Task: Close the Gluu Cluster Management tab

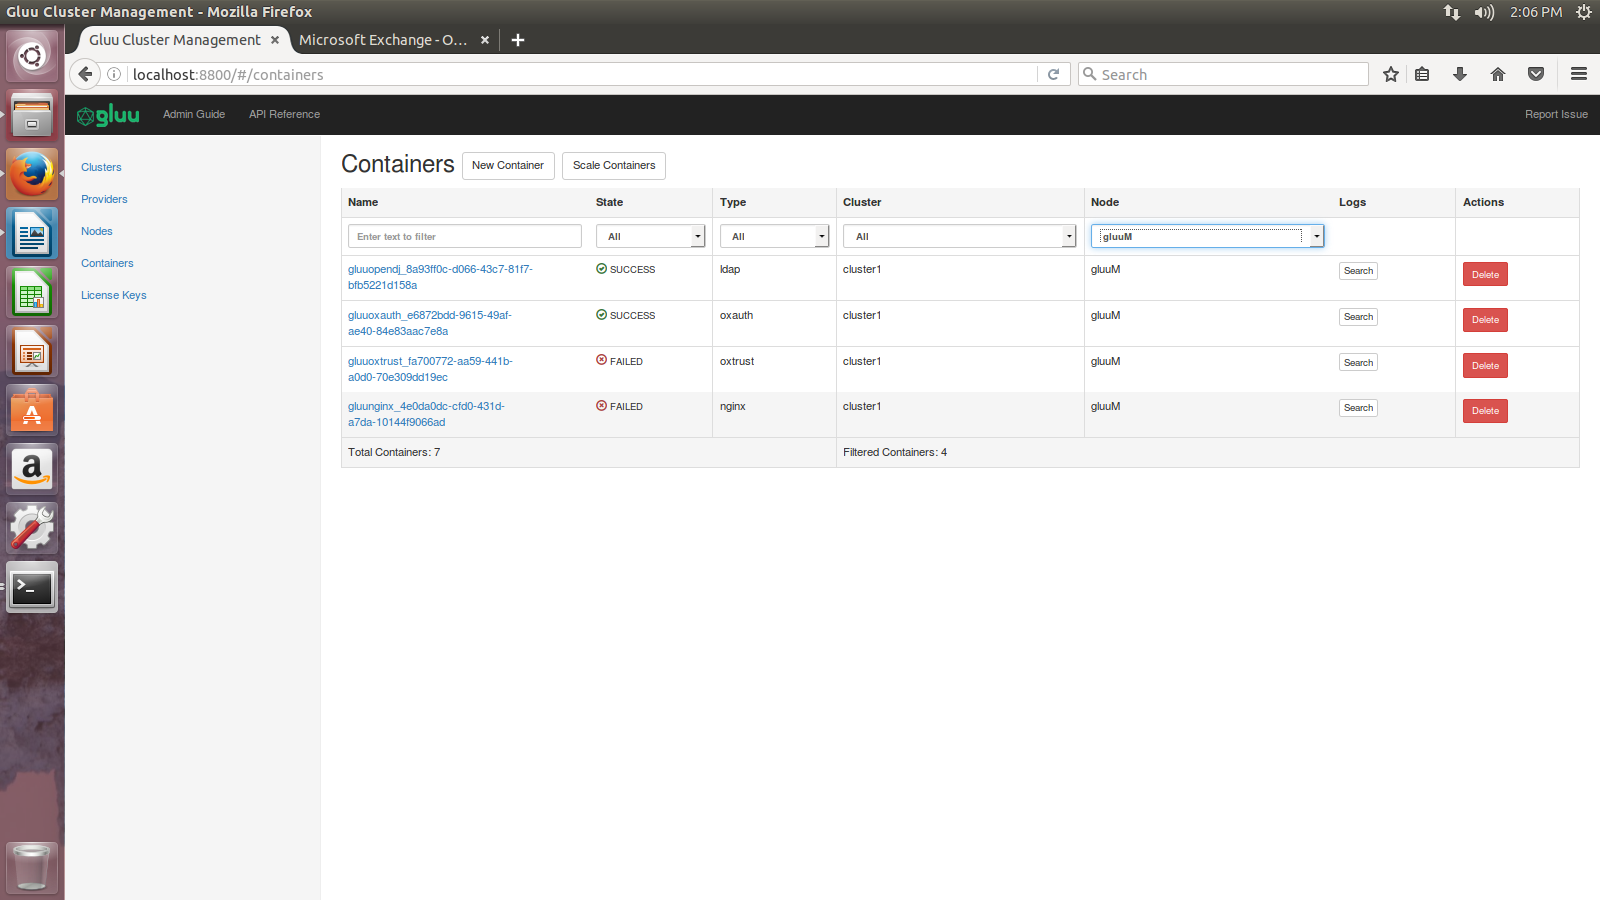Action: 275,40
